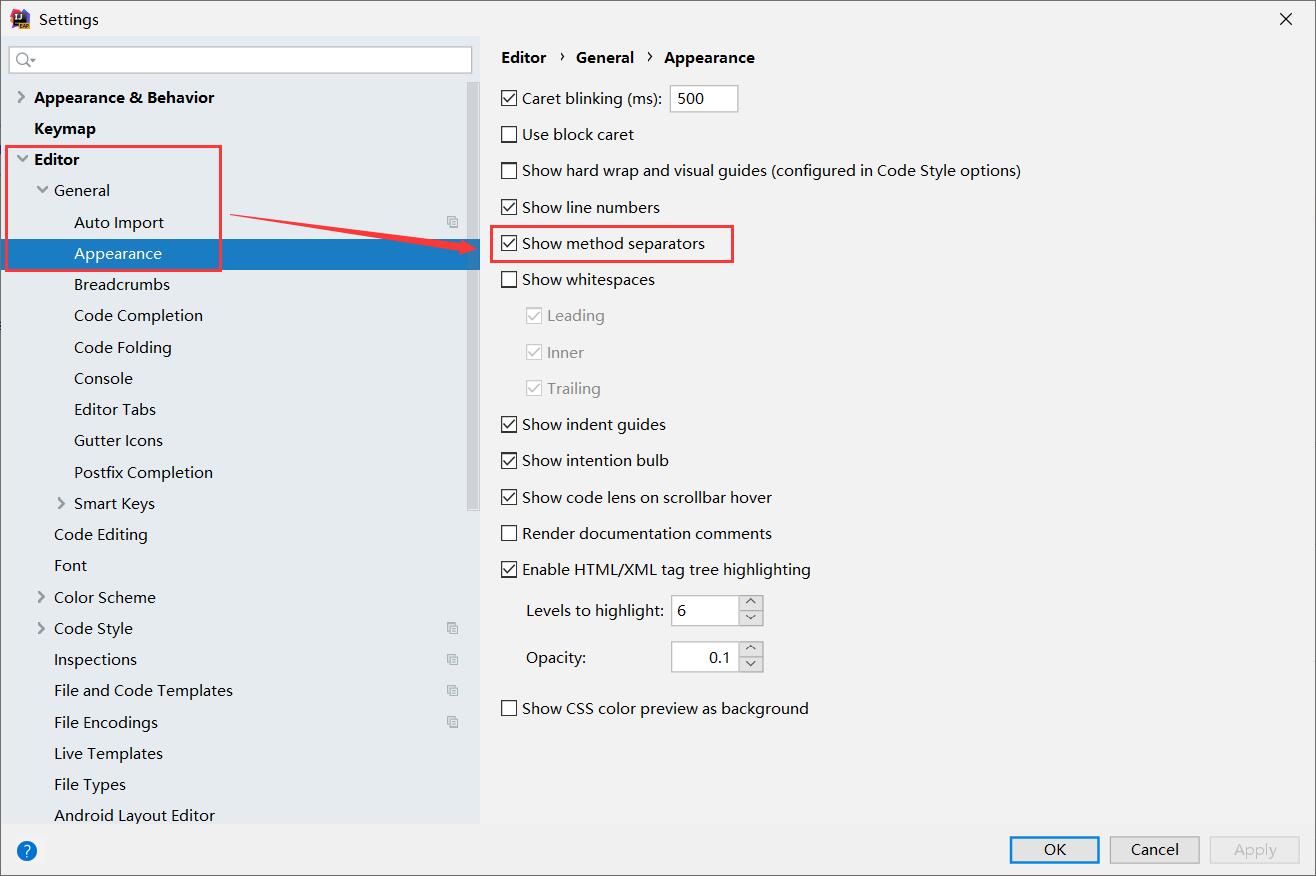The height and width of the screenshot is (876, 1316).
Task: Enable Show hard wrap and visual guides
Action: click(x=509, y=170)
